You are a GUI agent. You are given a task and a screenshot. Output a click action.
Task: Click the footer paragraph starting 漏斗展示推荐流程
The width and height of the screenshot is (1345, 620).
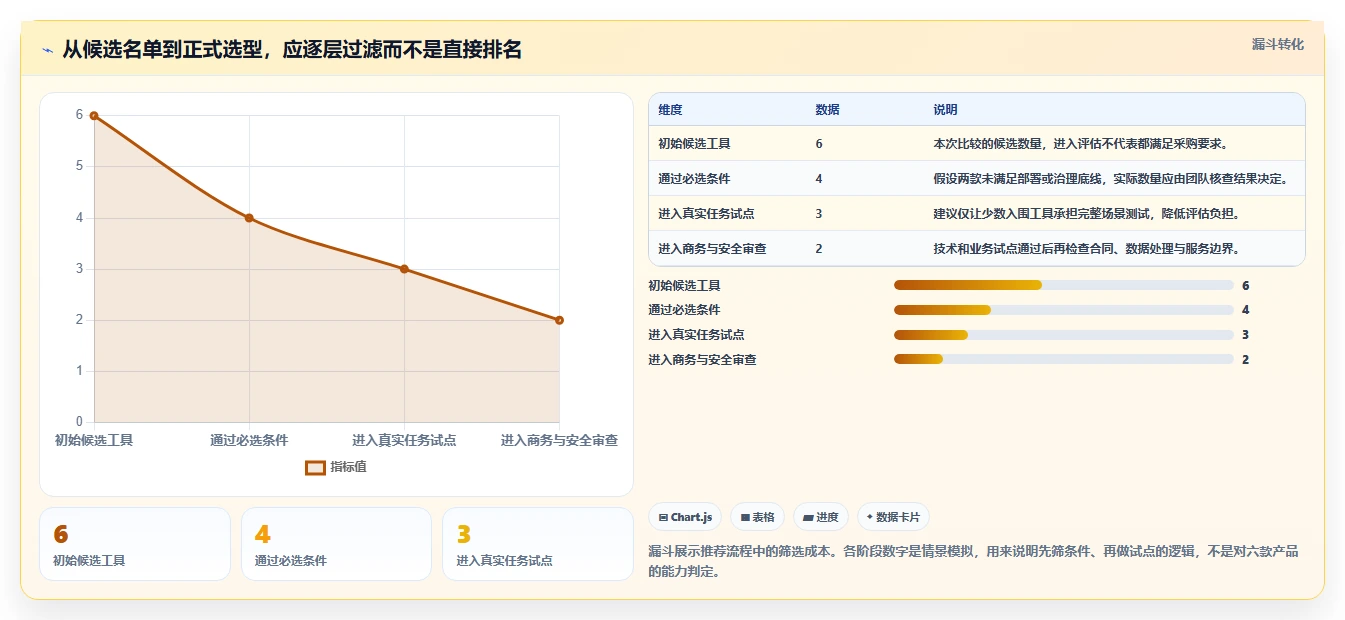[x=973, y=562]
